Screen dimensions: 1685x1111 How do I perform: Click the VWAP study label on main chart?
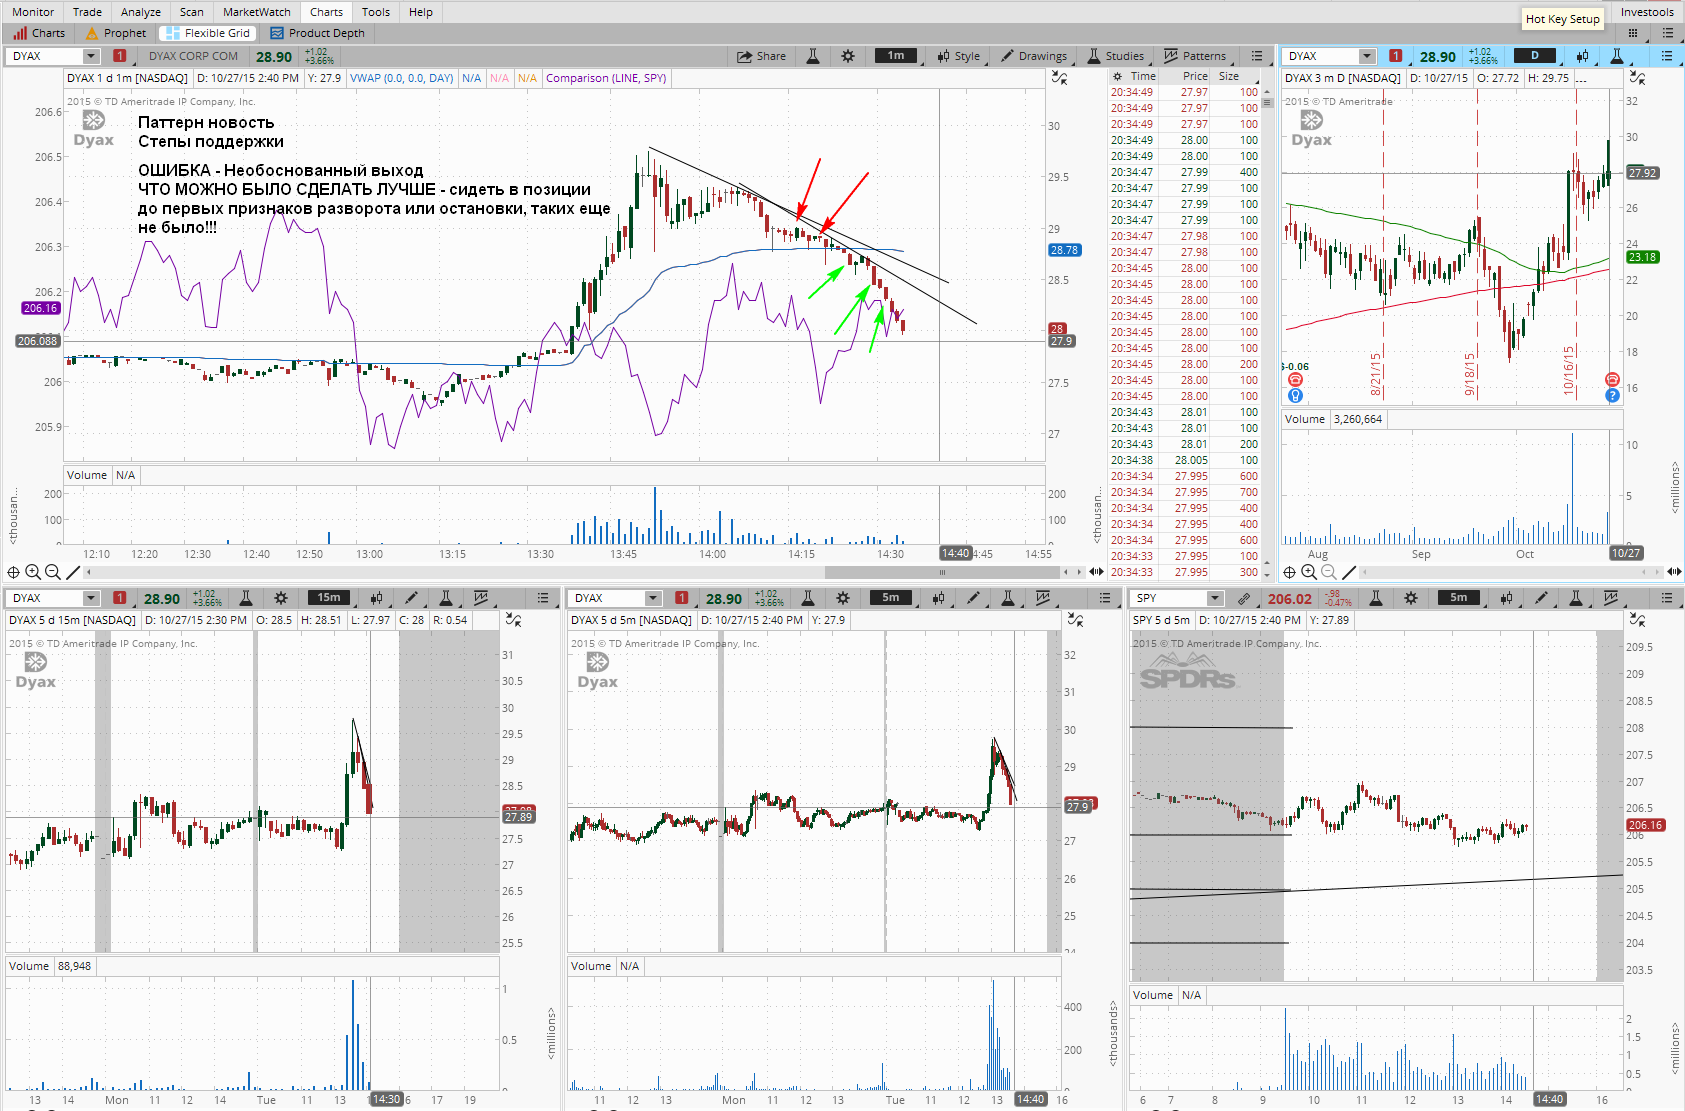point(402,78)
